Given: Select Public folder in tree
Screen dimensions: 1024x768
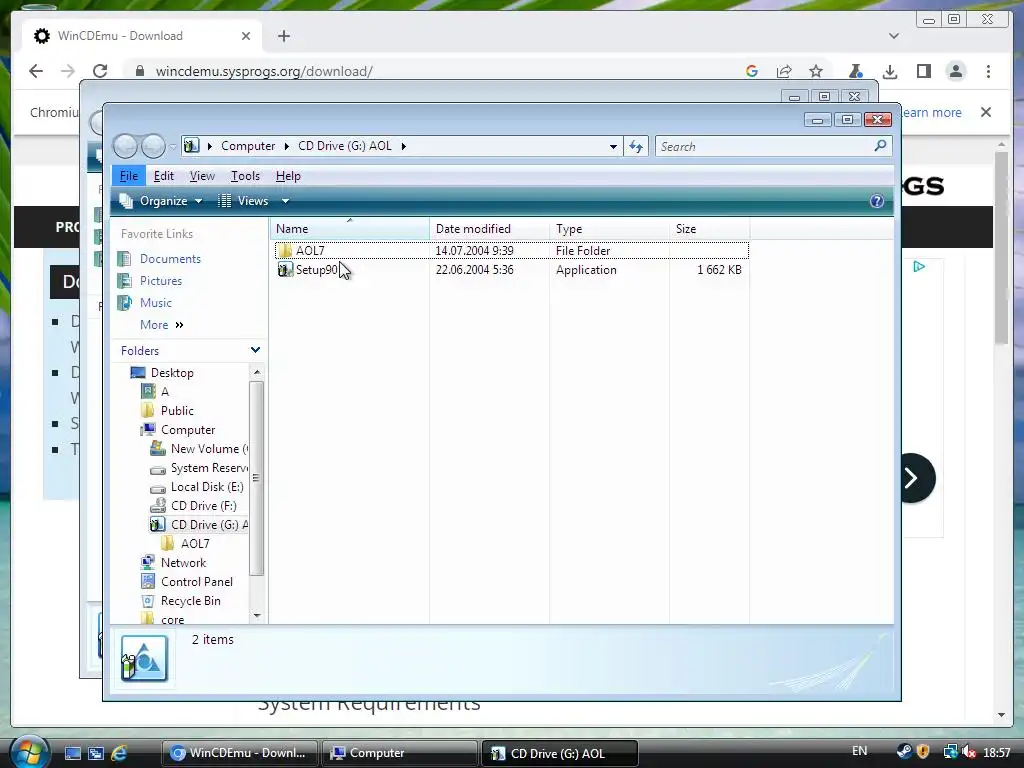Looking at the screenshot, I should pos(177,411).
